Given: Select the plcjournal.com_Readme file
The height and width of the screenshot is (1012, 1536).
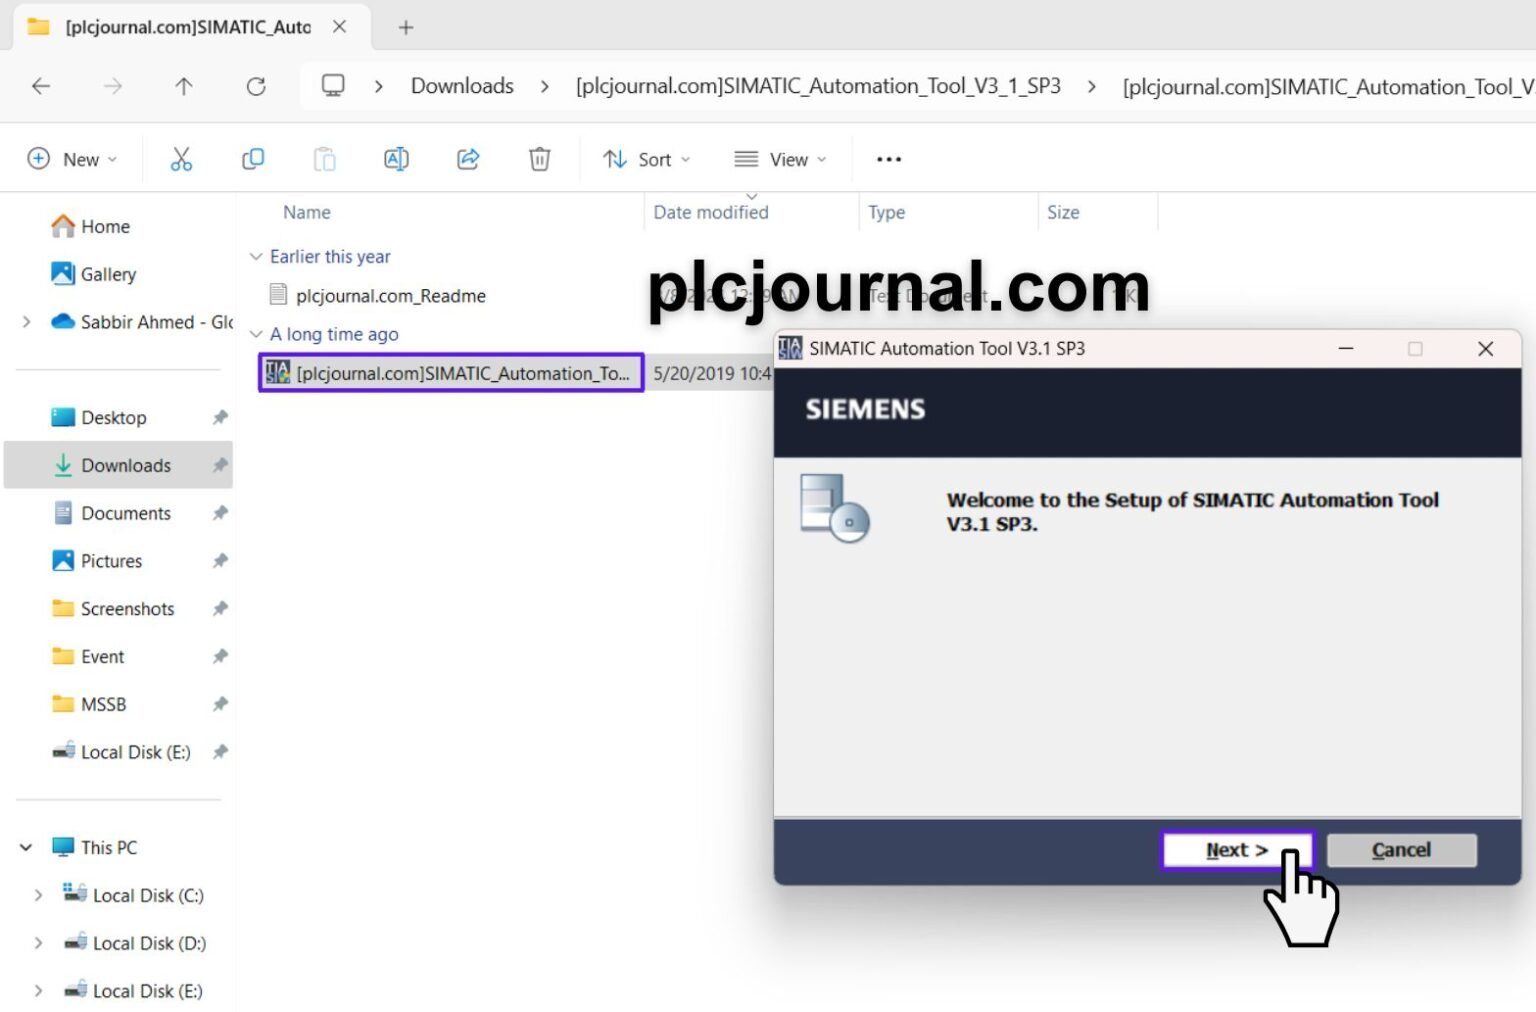Looking at the screenshot, I should tap(390, 296).
